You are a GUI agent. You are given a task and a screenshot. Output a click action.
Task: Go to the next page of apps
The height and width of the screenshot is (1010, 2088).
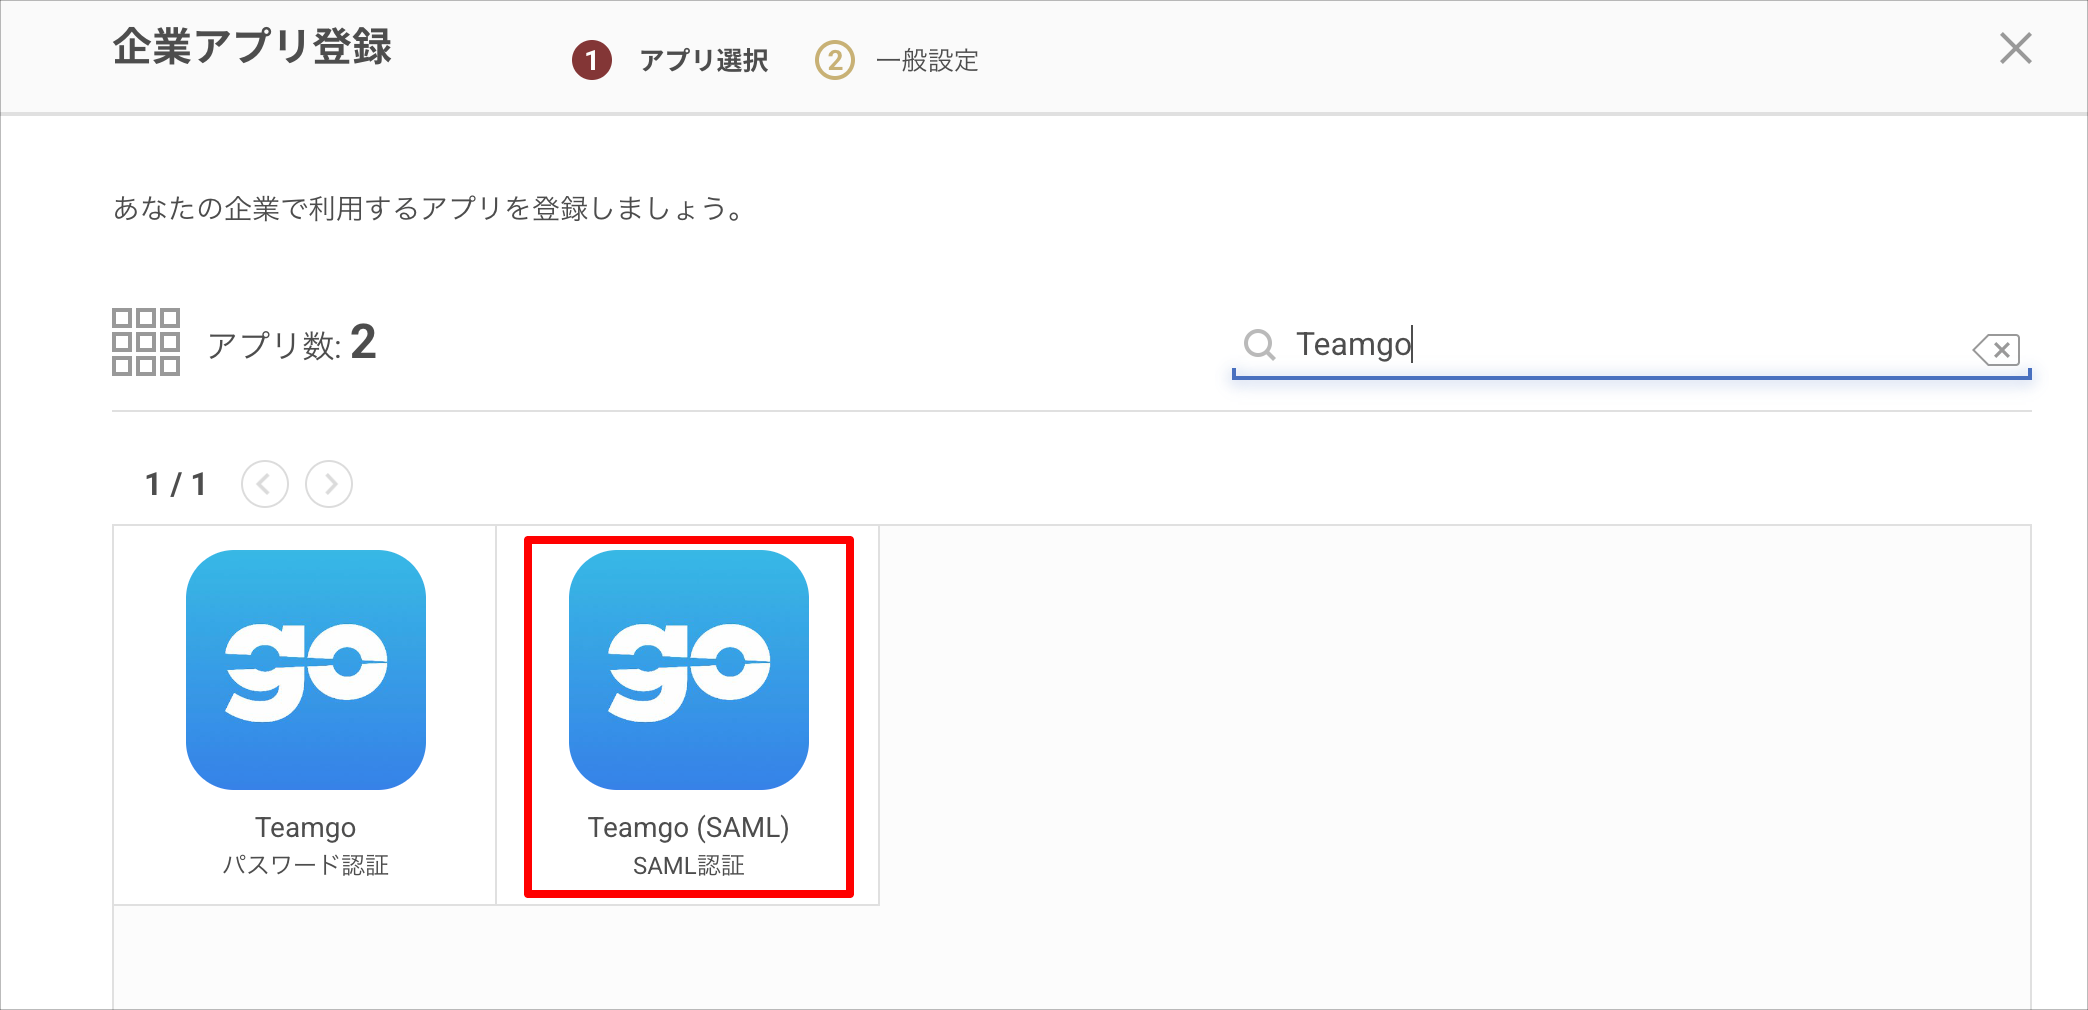(329, 484)
